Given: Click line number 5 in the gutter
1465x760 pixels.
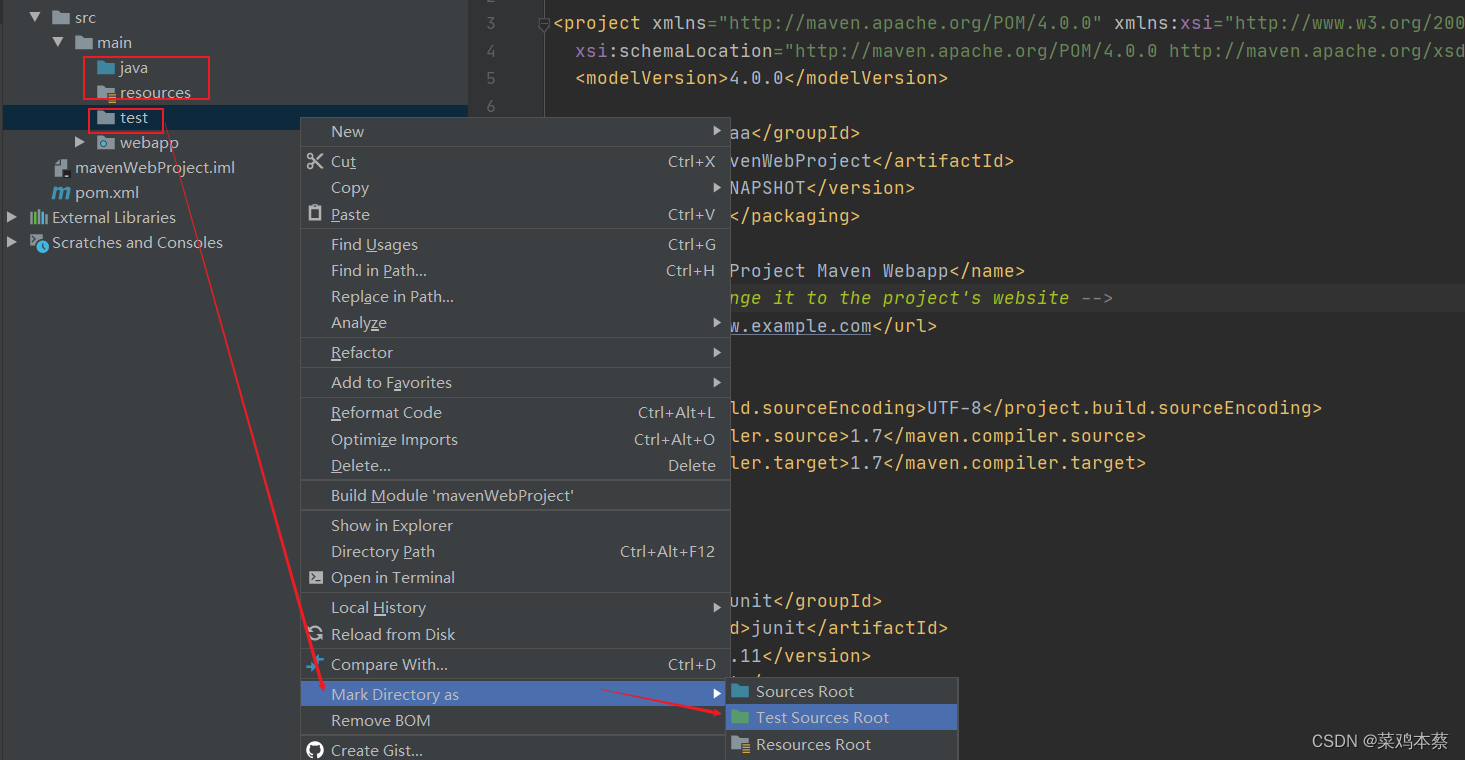Looking at the screenshot, I should [490, 77].
